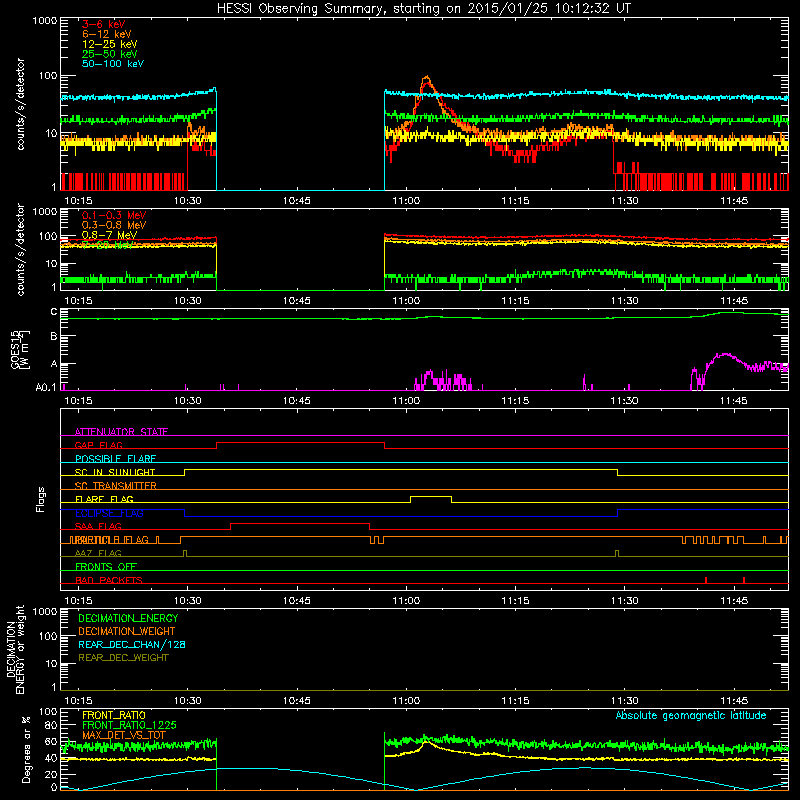Select the cyan 50-100 keV legend label
The width and height of the screenshot is (800, 800).
(x=113, y=64)
